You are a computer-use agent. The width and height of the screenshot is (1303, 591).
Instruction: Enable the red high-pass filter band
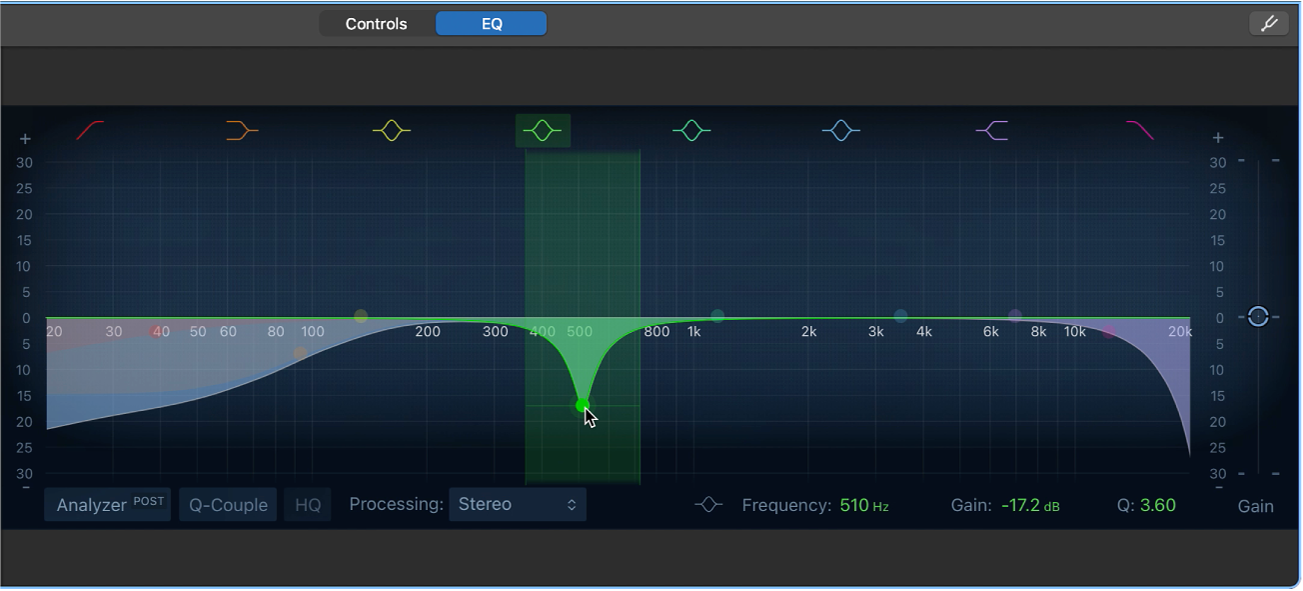pyautogui.click(x=90, y=129)
